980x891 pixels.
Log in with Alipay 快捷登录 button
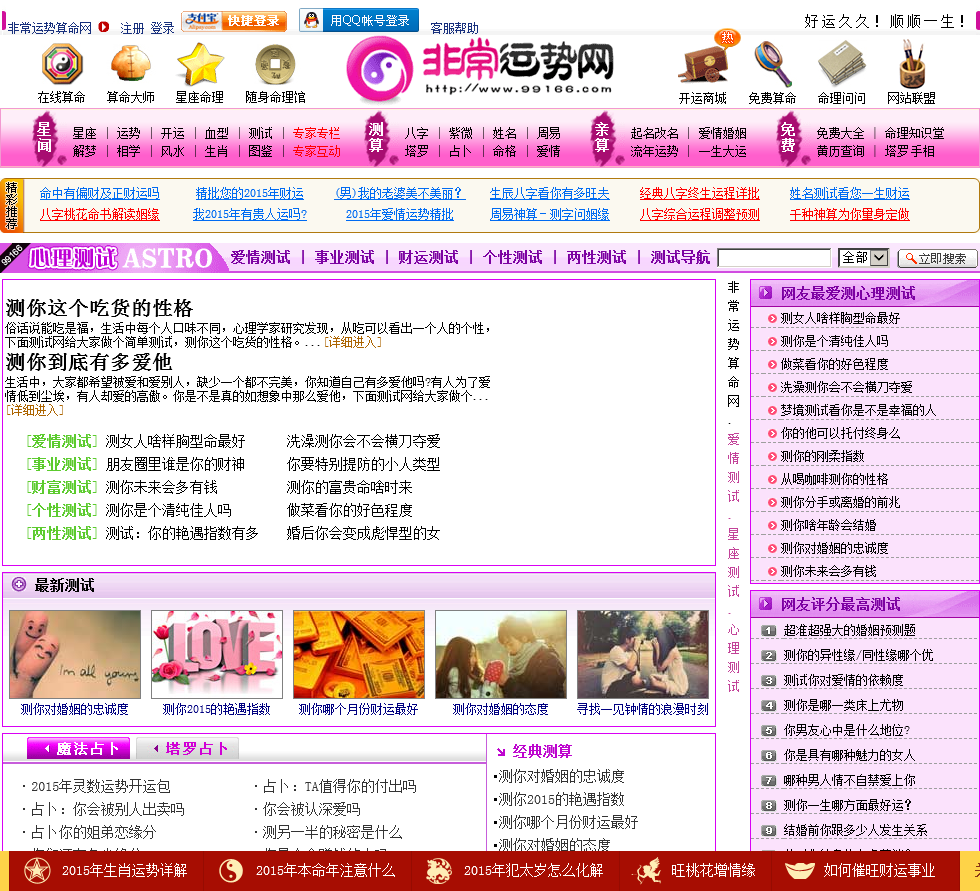pyautogui.click(x=234, y=21)
